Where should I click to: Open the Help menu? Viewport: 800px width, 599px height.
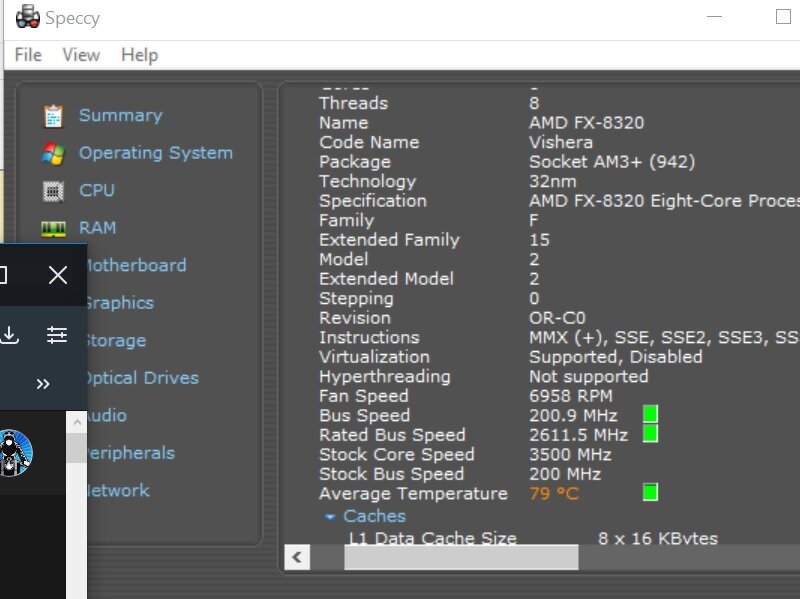pyautogui.click(x=139, y=55)
